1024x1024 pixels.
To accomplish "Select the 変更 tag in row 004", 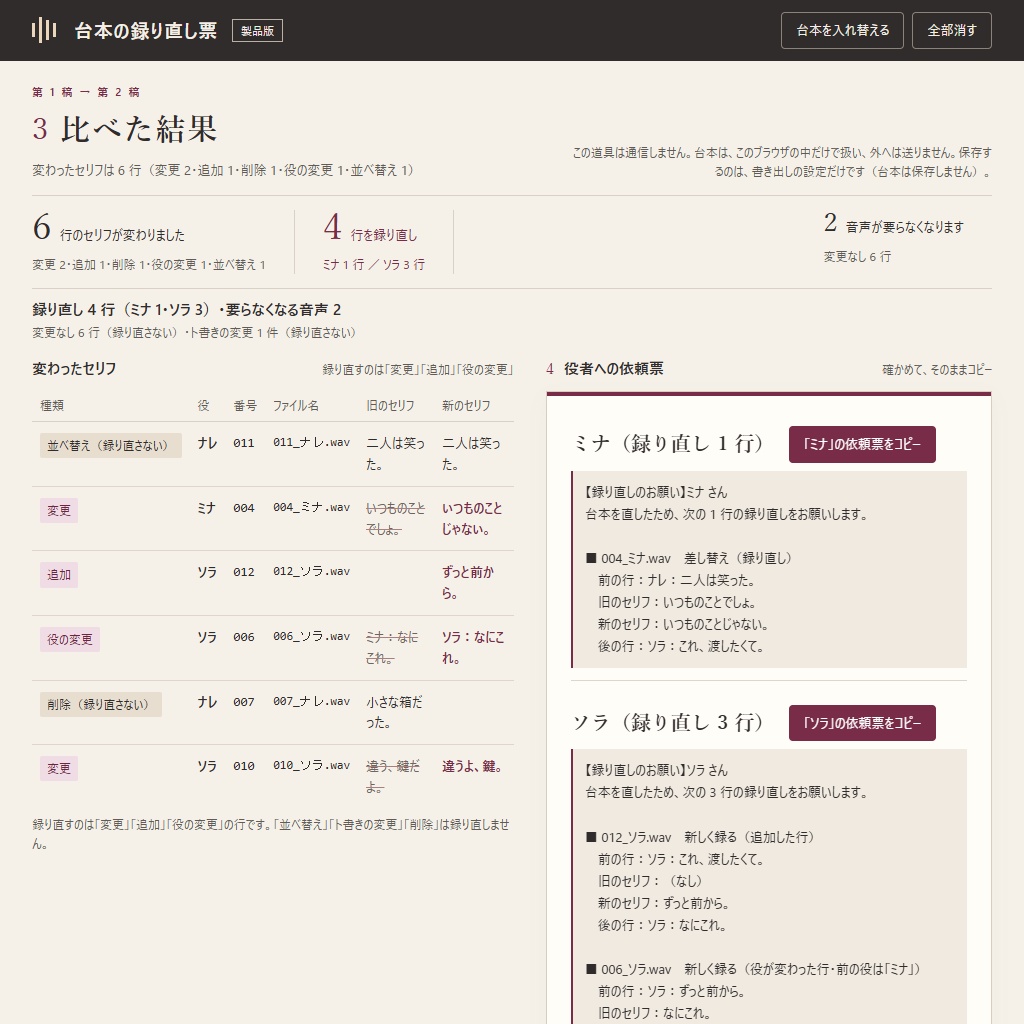I will tap(59, 510).
